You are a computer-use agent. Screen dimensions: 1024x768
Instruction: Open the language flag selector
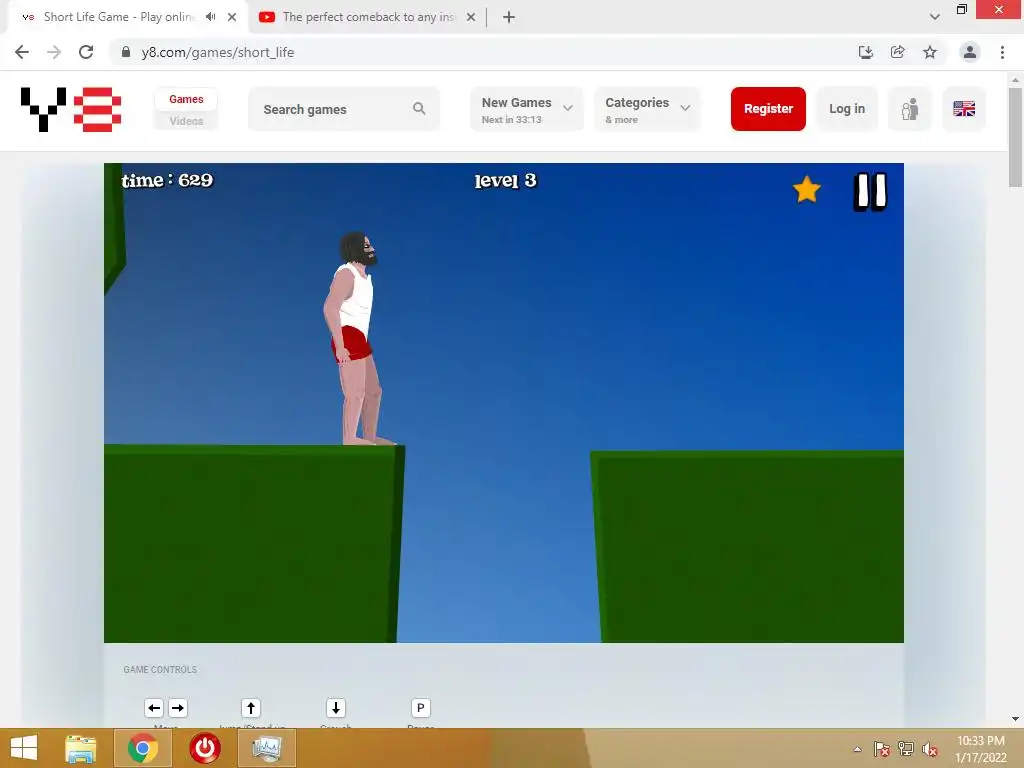(964, 109)
